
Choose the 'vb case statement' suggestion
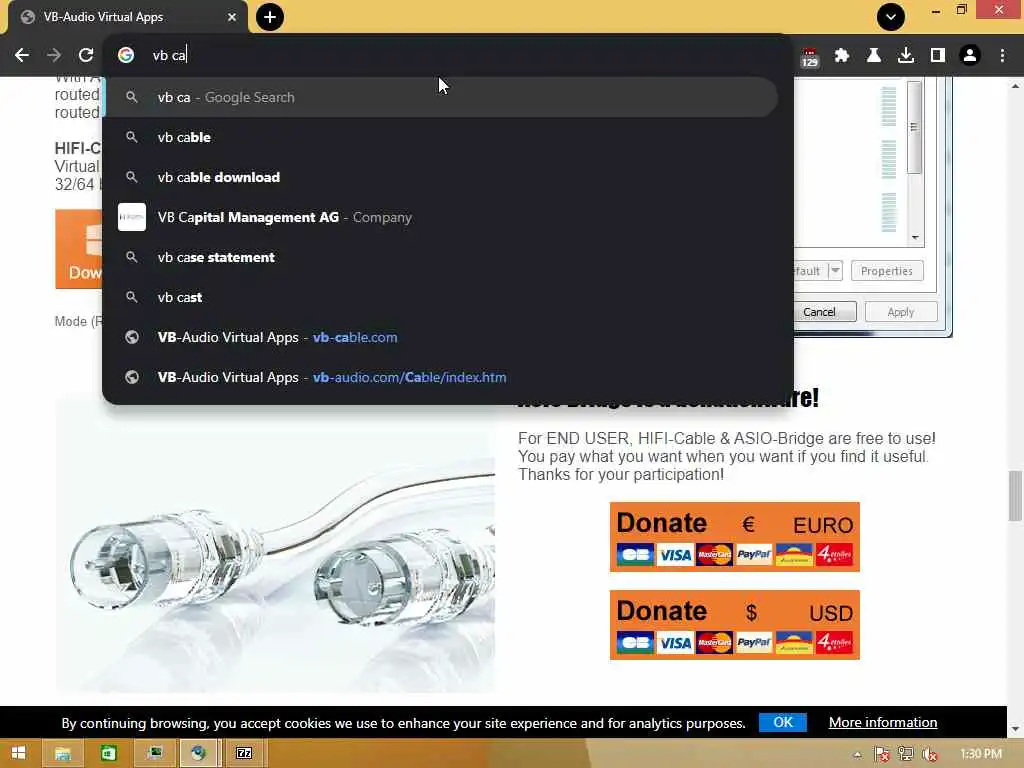441,257
